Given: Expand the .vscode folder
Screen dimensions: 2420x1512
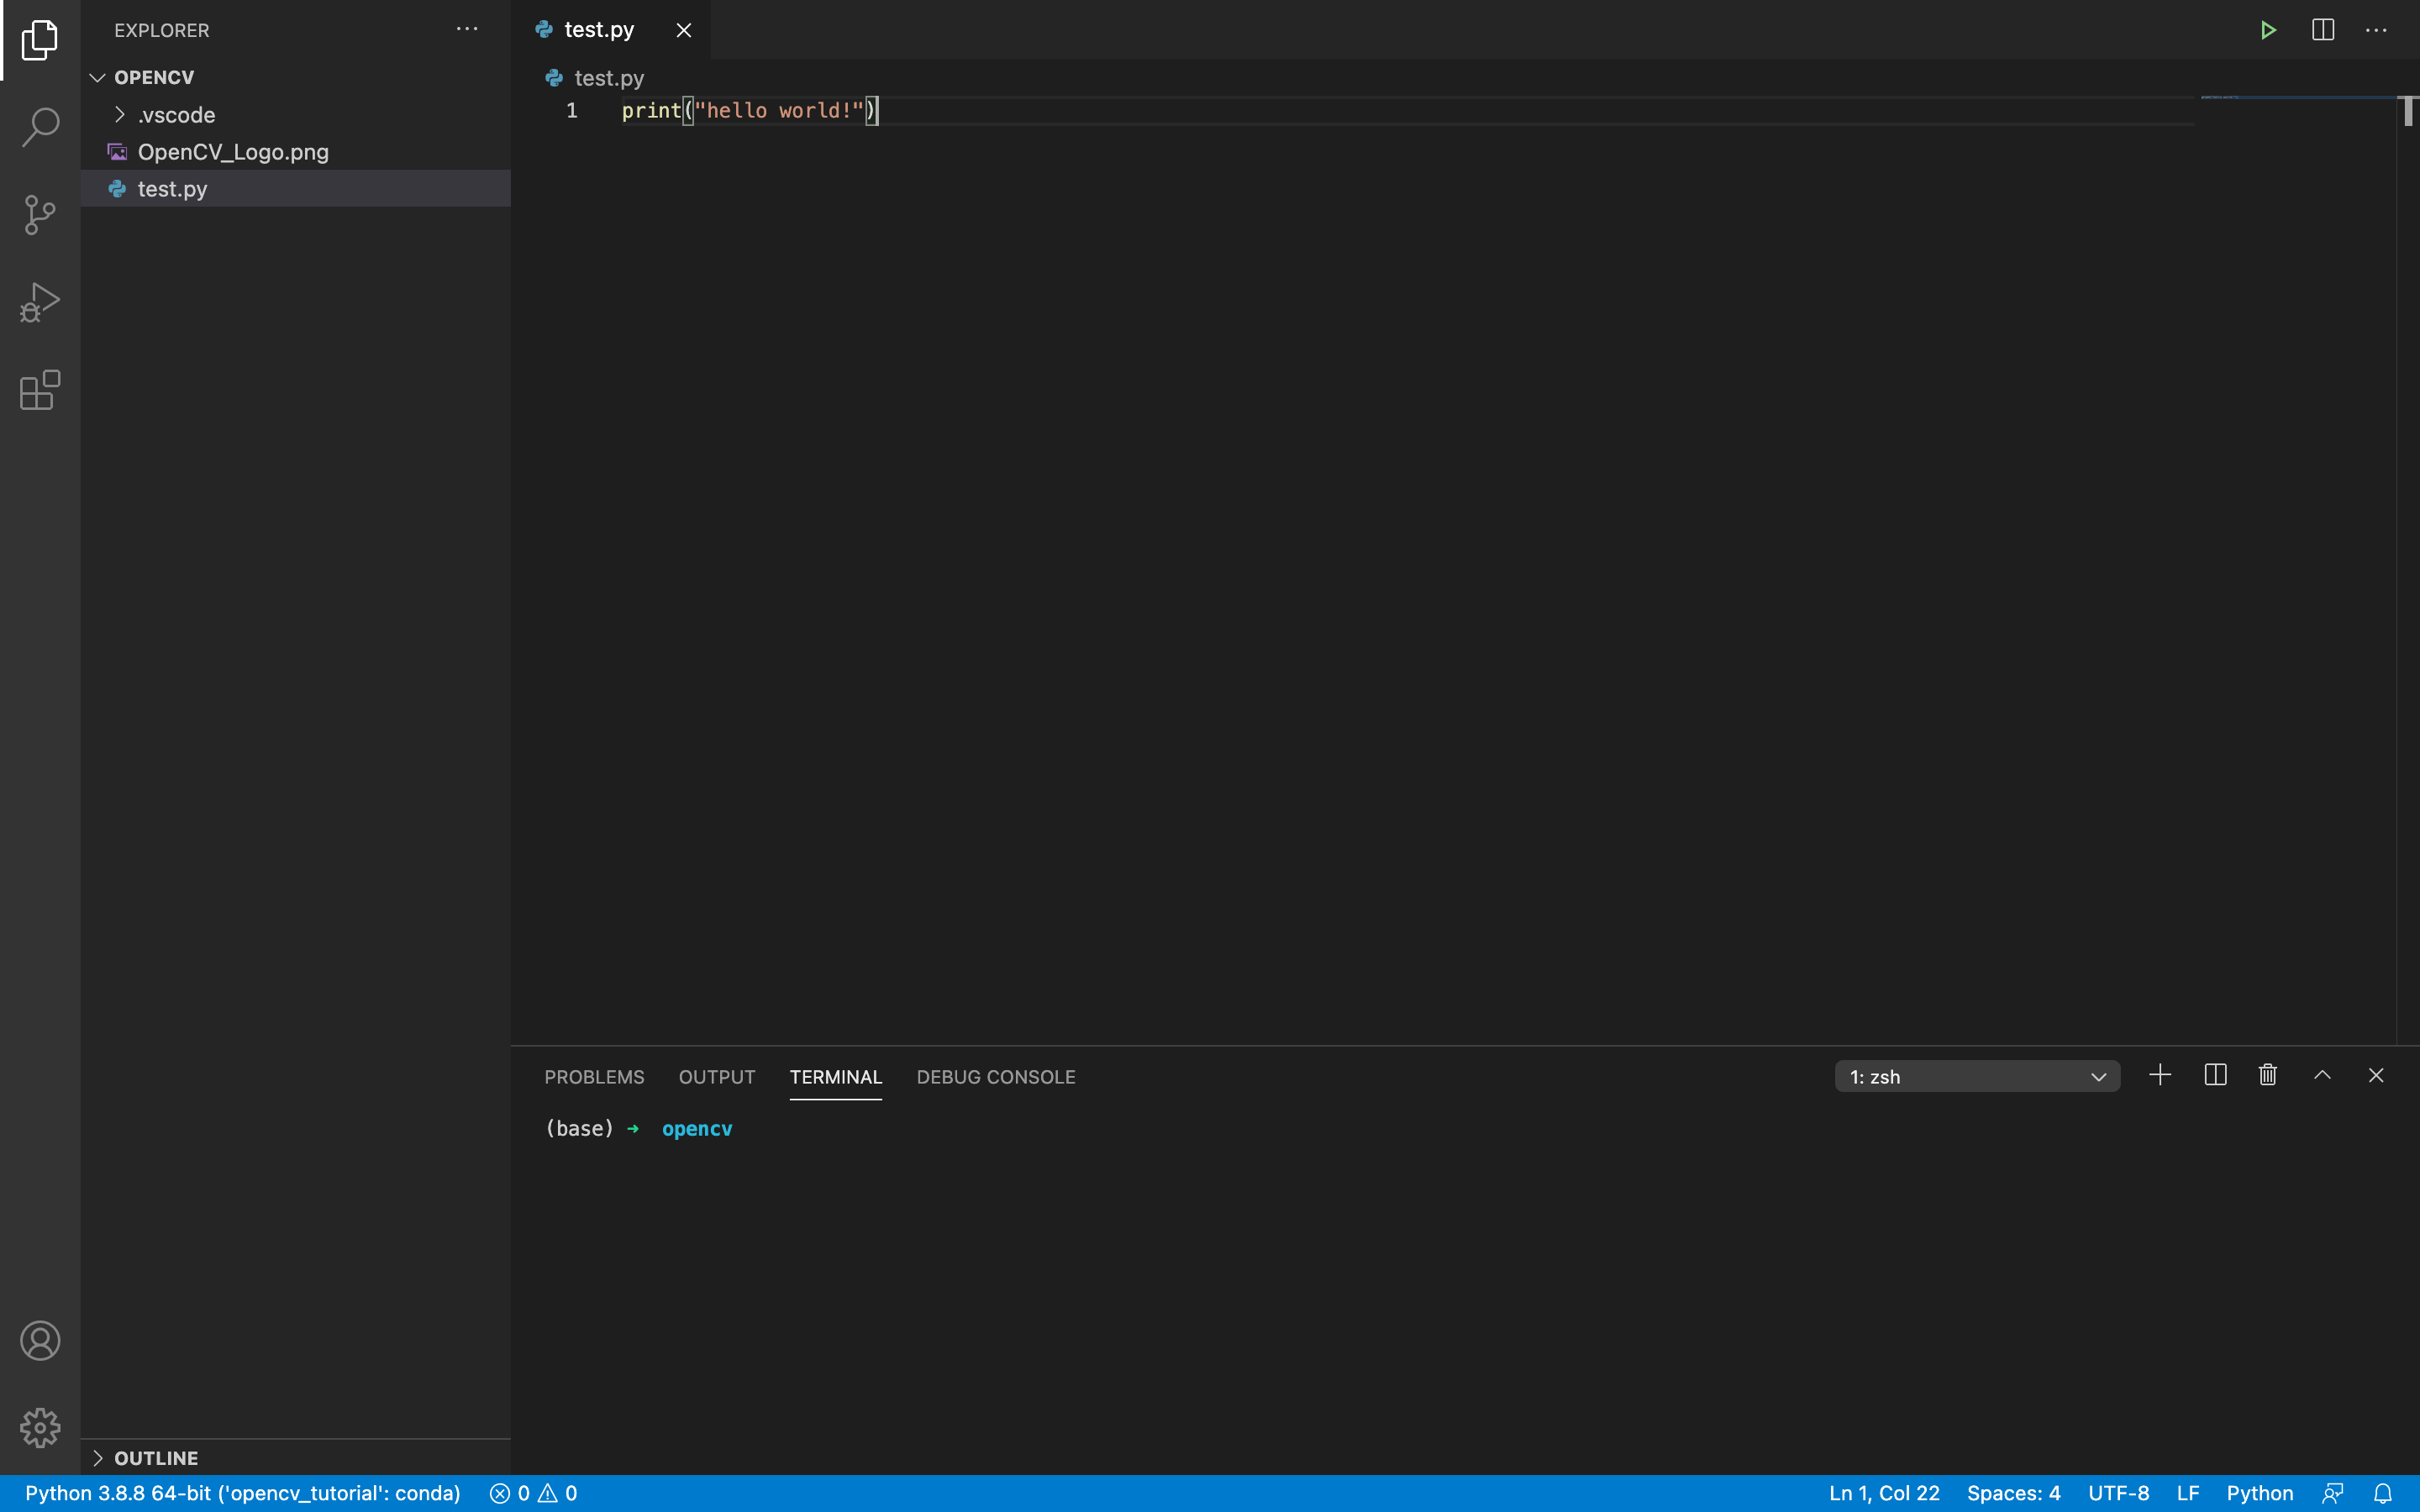Looking at the screenshot, I should [176, 115].
